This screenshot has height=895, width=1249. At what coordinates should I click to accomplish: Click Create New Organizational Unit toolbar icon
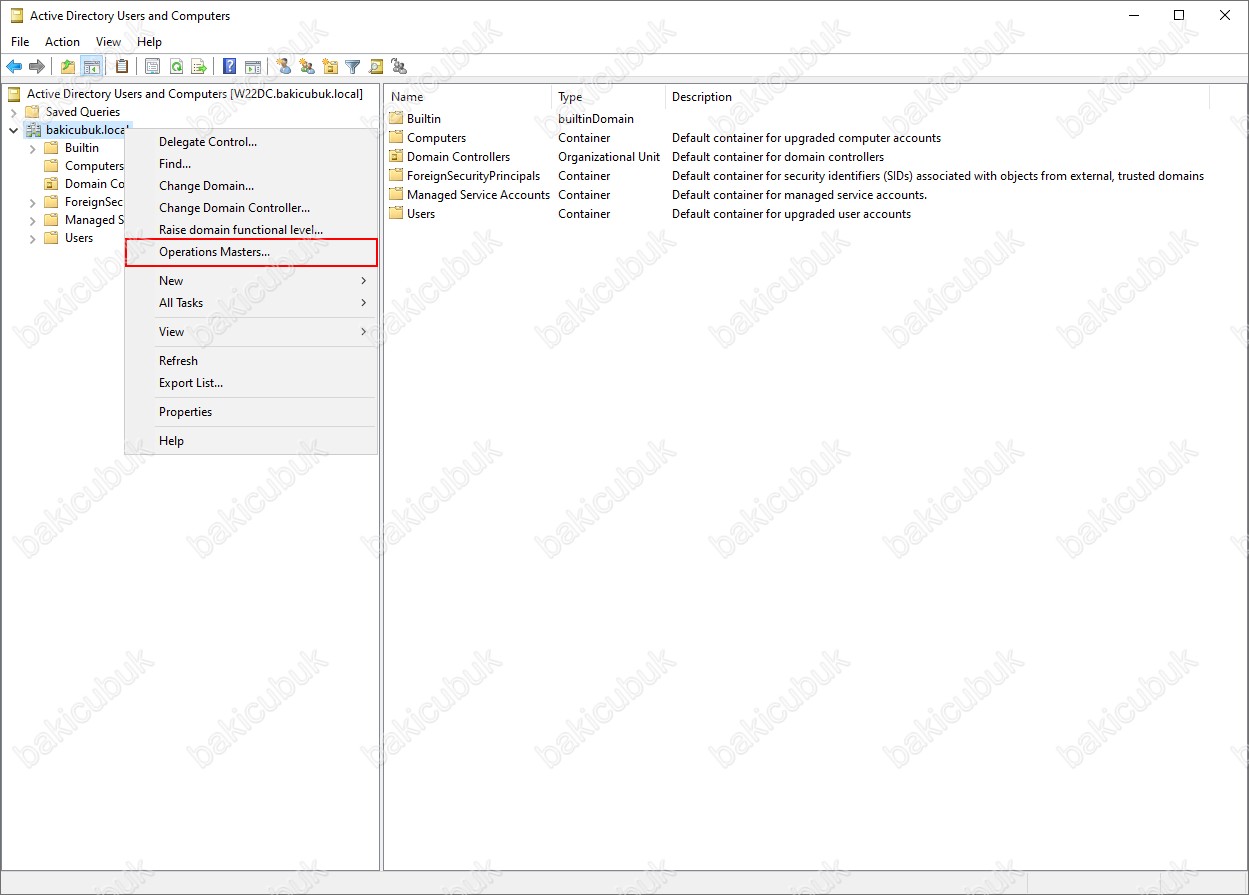(x=330, y=67)
